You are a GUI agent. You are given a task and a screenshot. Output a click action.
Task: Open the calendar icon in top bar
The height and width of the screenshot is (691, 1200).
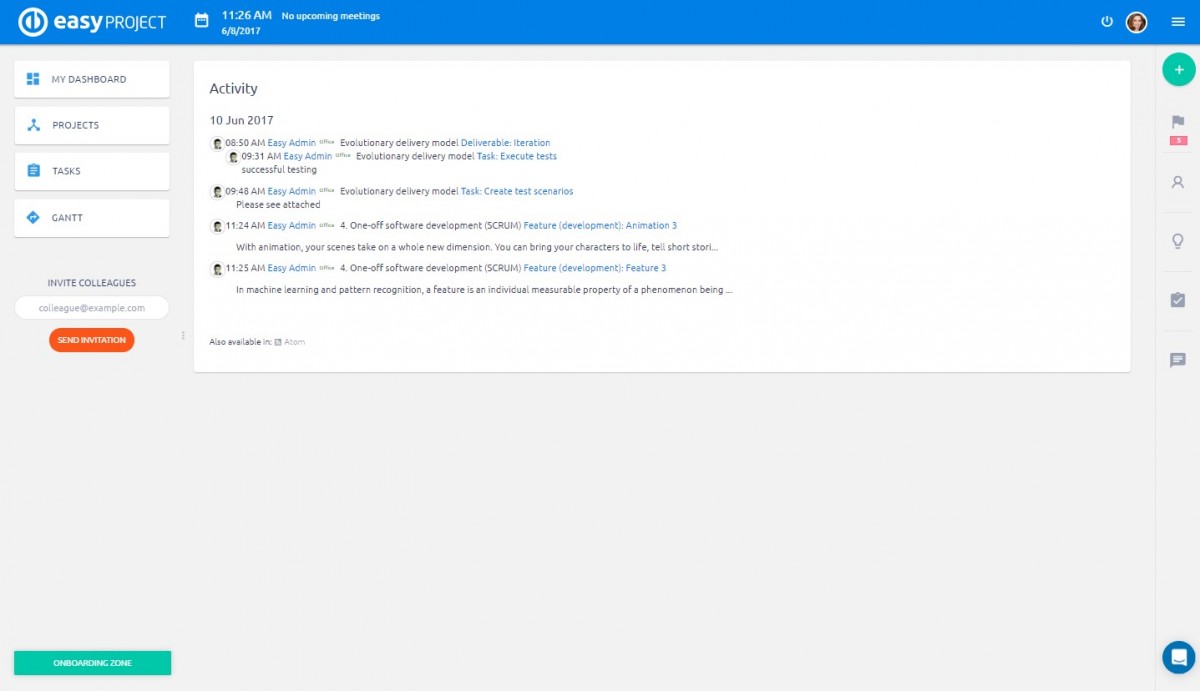point(201,21)
